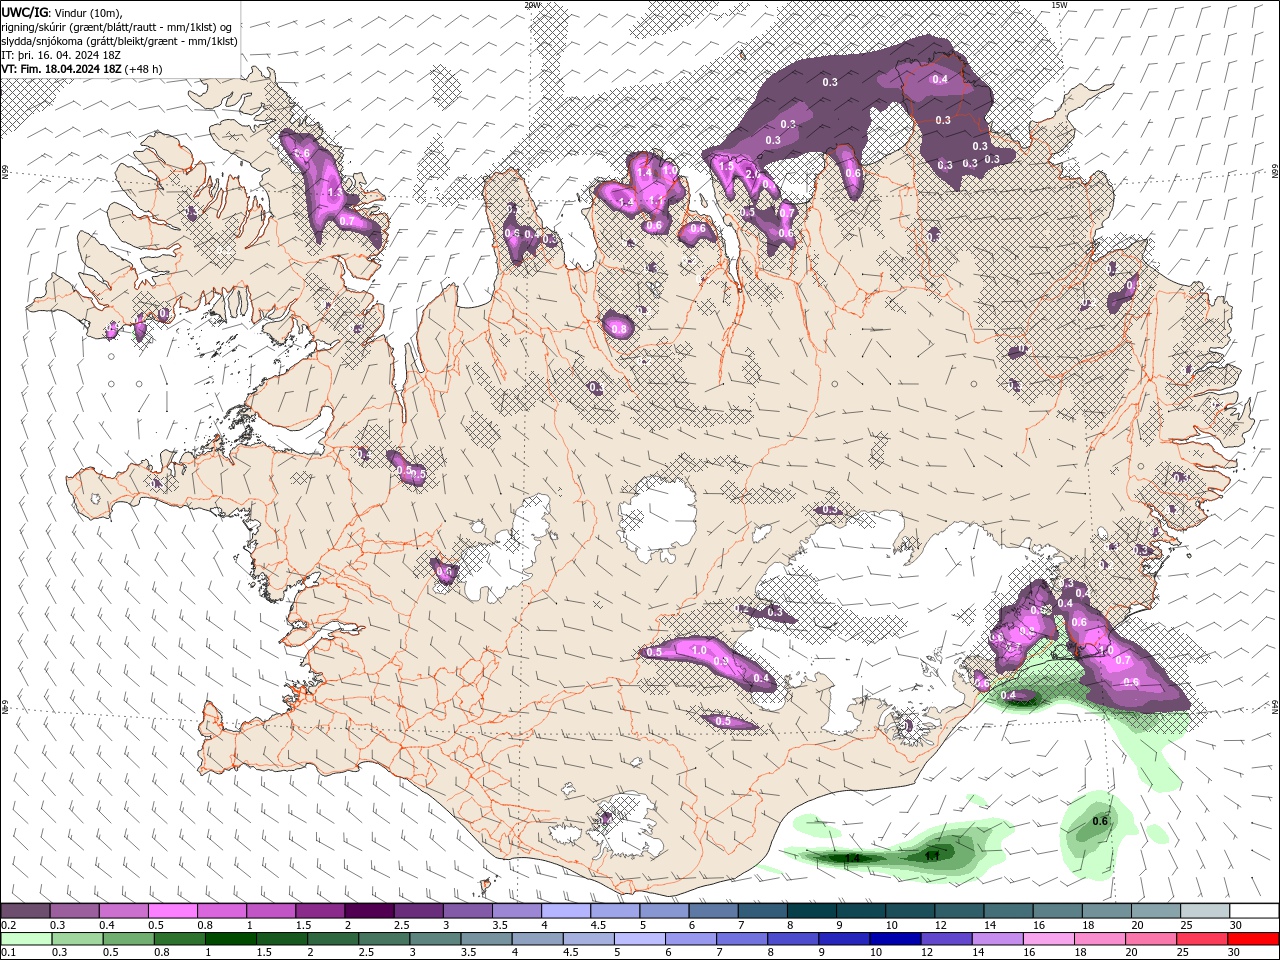This screenshot has width=1280, height=960.
Task: Click the '3.5' label under the rain scale
Action: coord(468,954)
